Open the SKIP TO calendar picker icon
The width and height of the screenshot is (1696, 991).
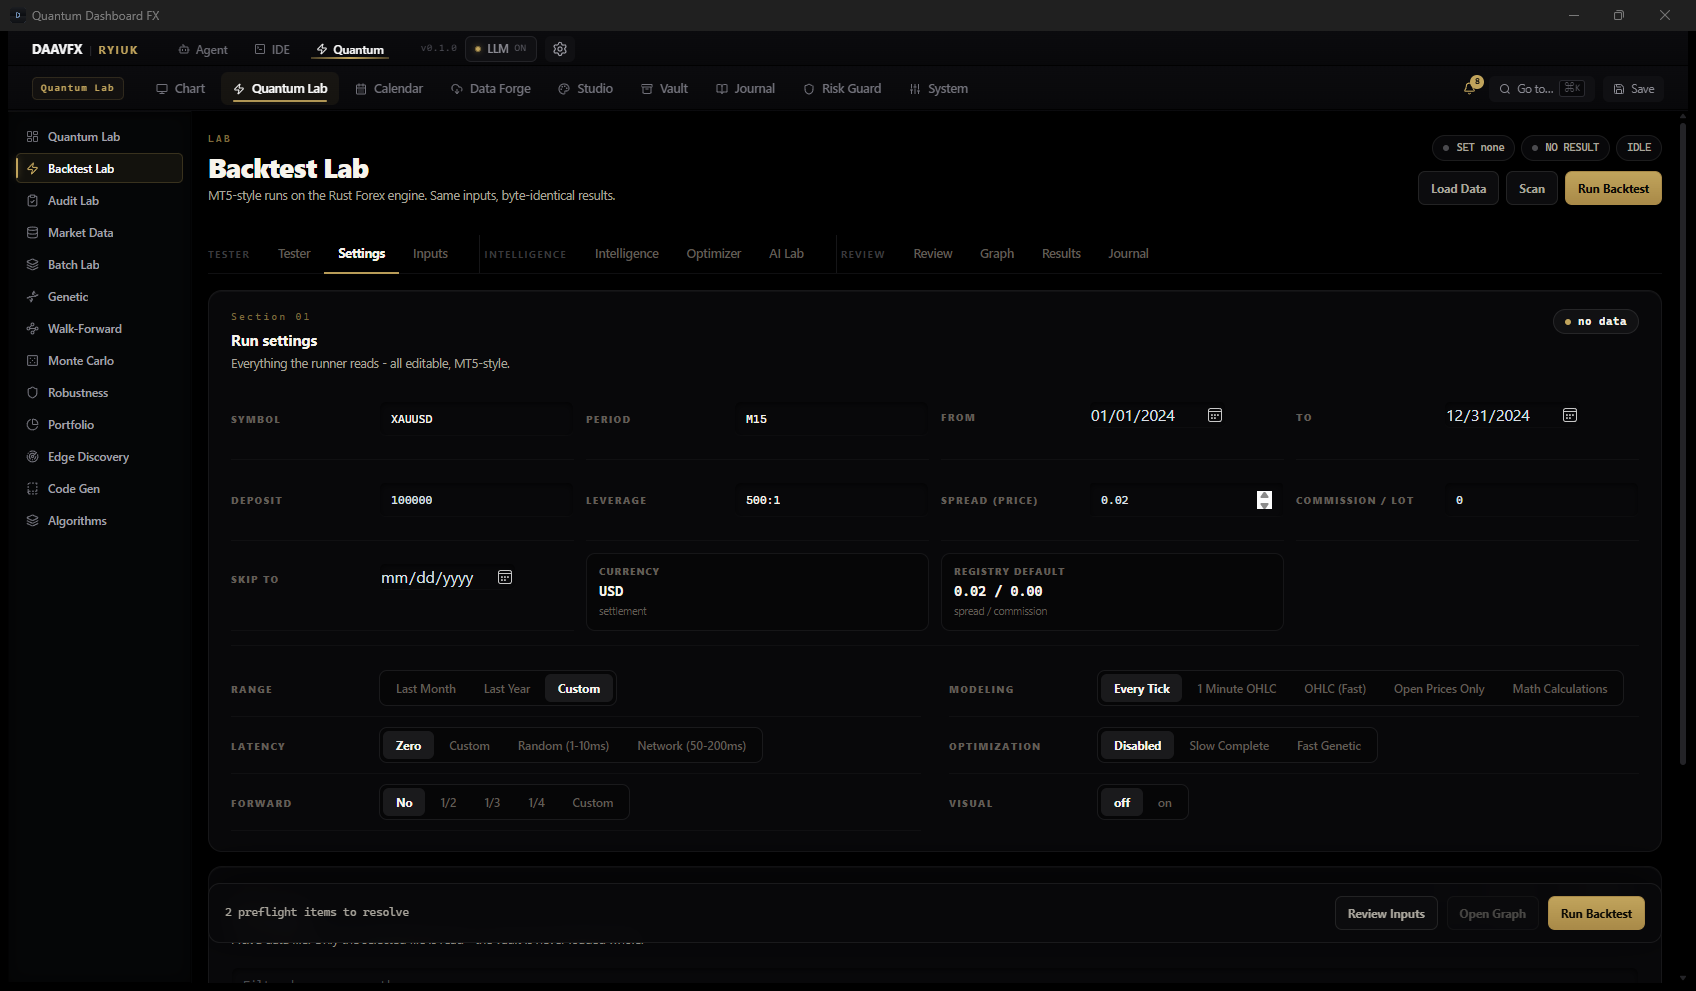[x=505, y=577]
